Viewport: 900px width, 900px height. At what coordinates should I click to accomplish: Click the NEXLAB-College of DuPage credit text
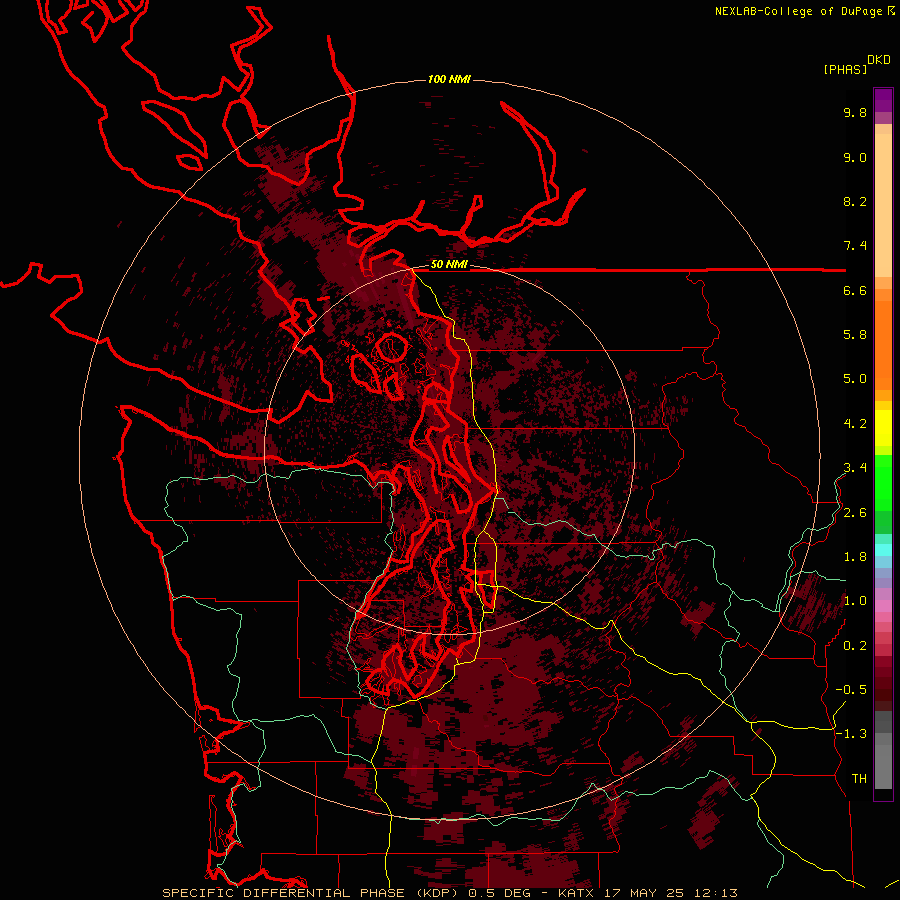coord(801,11)
